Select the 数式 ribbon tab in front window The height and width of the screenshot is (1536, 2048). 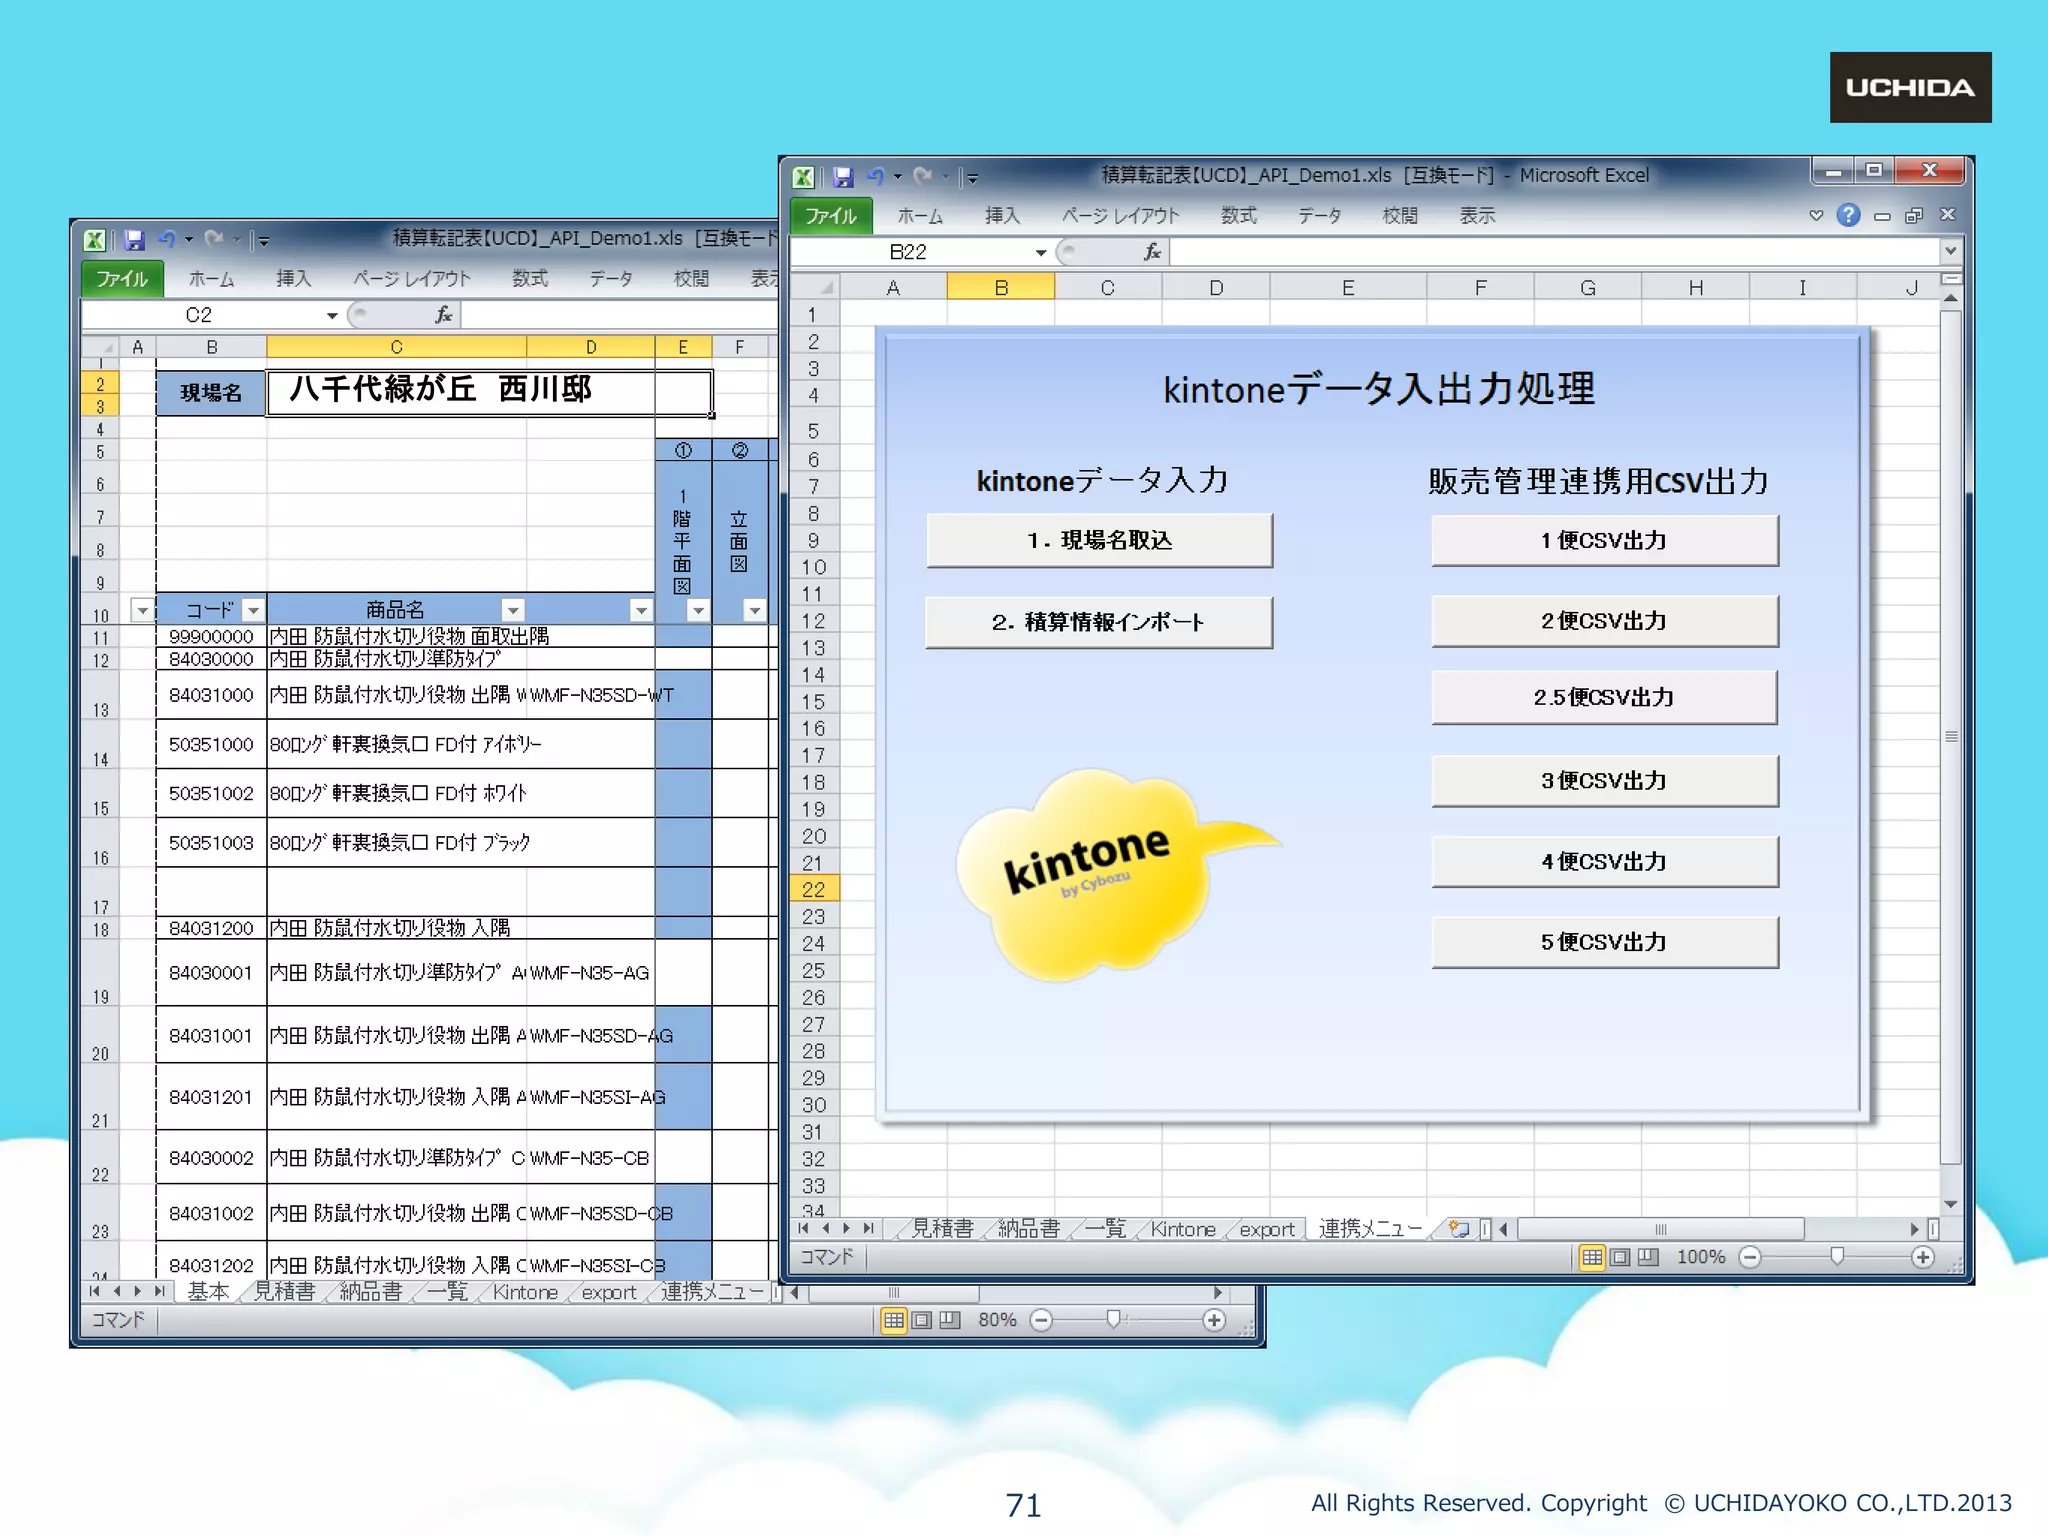click(x=1239, y=216)
